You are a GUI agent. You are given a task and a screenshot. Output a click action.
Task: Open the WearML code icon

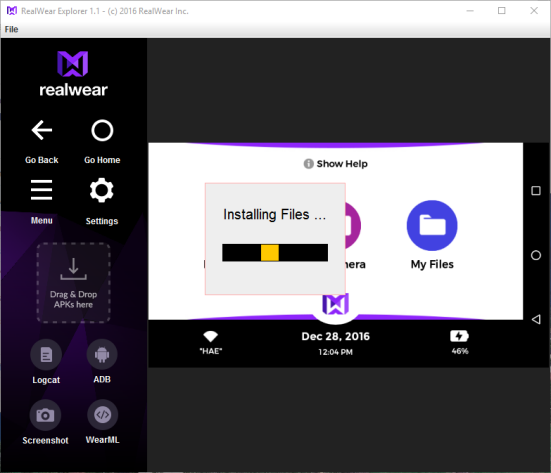[102, 415]
